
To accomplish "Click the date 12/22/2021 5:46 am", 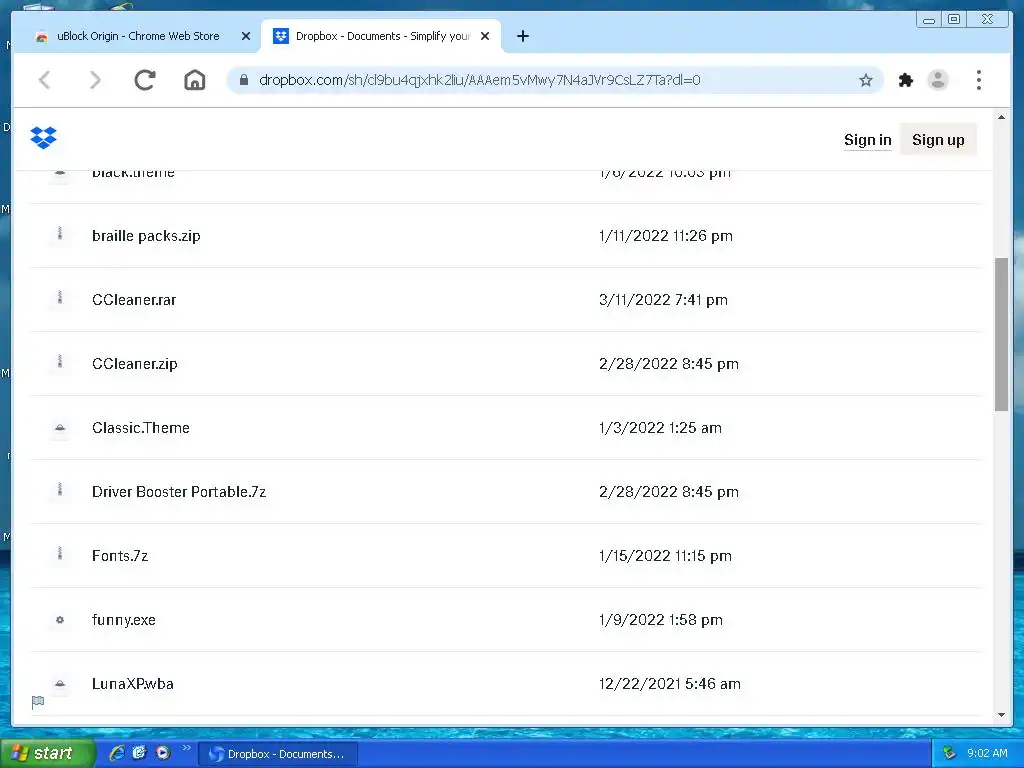I will tap(669, 684).
